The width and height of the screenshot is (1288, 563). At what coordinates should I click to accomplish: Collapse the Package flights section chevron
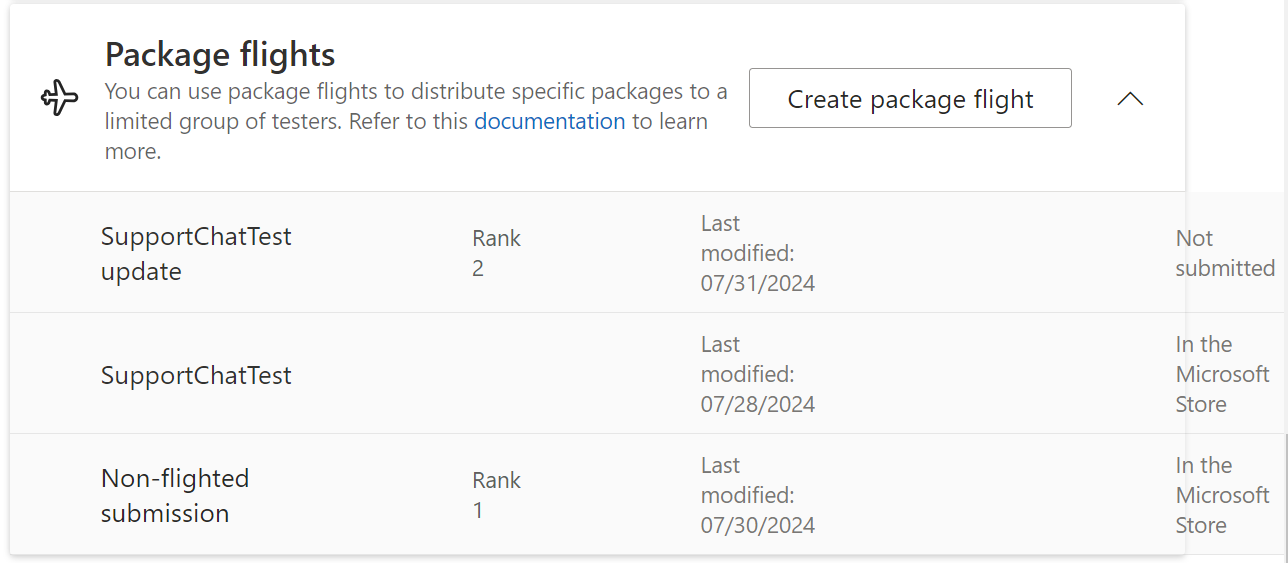[x=1130, y=99]
